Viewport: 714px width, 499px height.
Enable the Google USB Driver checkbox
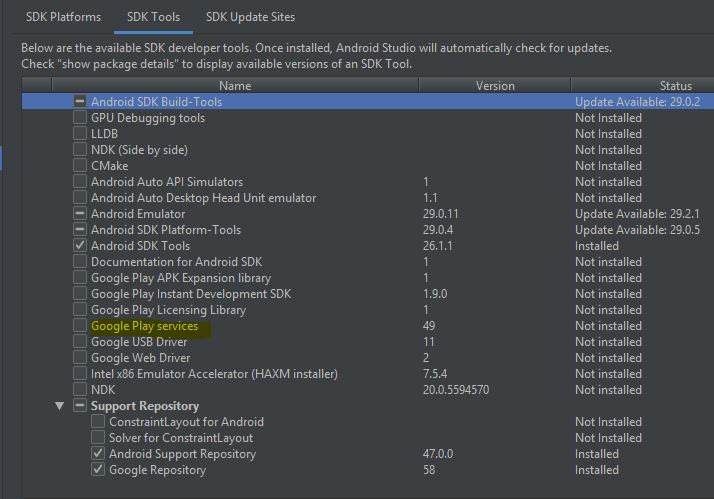(80, 342)
